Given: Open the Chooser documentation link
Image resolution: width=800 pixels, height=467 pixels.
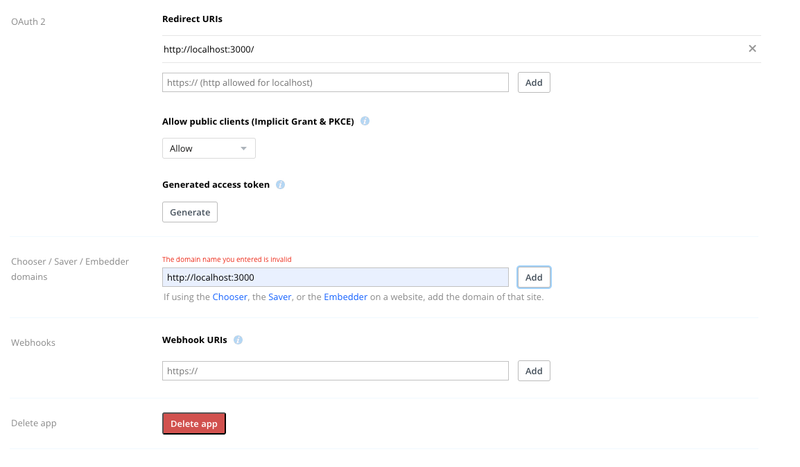Looking at the screenshot, I should click(230, 297).
